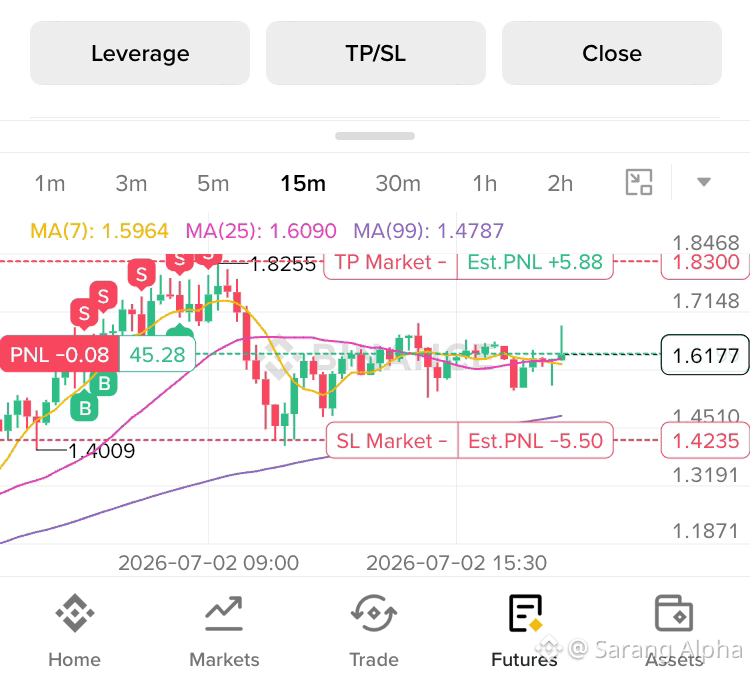
Task: Expand chart to fullscreen view icon
Action: point(639,182)
